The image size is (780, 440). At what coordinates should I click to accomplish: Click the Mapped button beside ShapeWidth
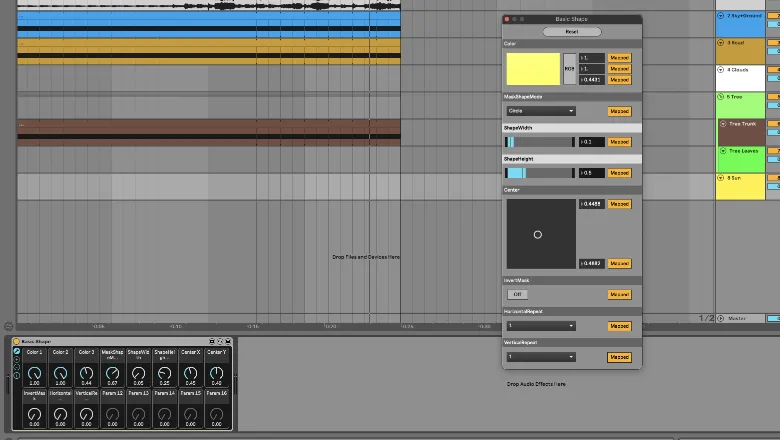[619, 142]
